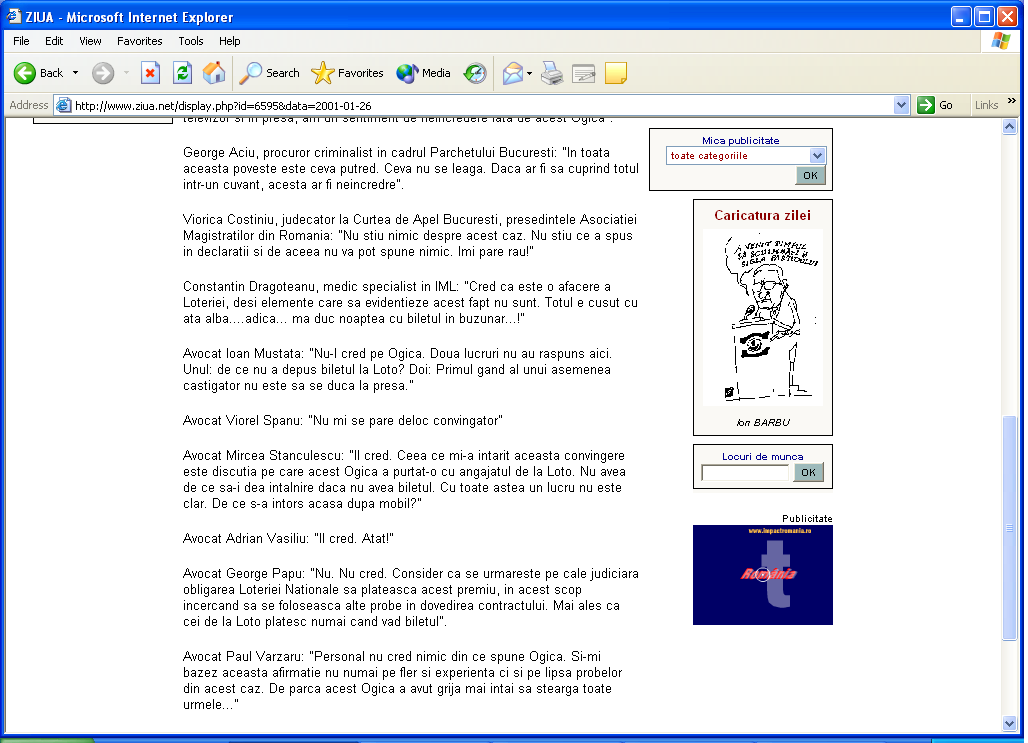
Task: Open the Favorites star pane
Action: tap(347, 73)
